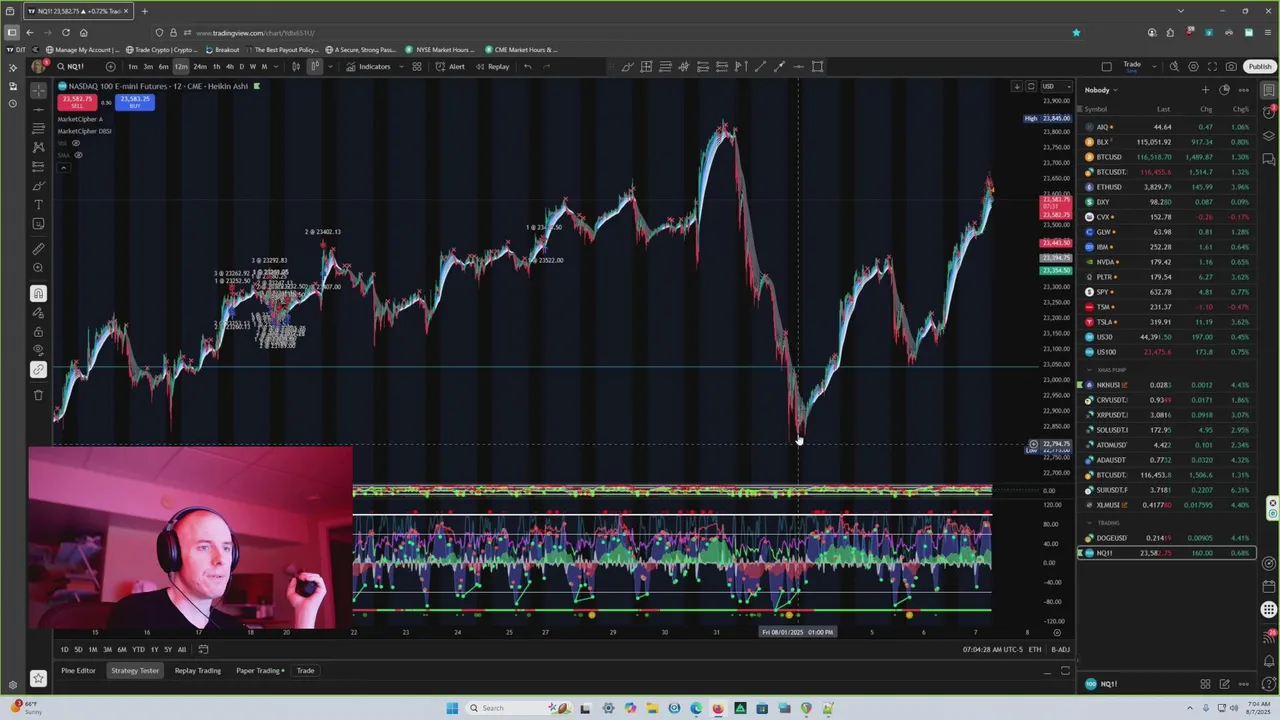This screenshot has width=1280, height=720.
Task: Open the Strategy Tester tab
Action: [x=135, y=670]
